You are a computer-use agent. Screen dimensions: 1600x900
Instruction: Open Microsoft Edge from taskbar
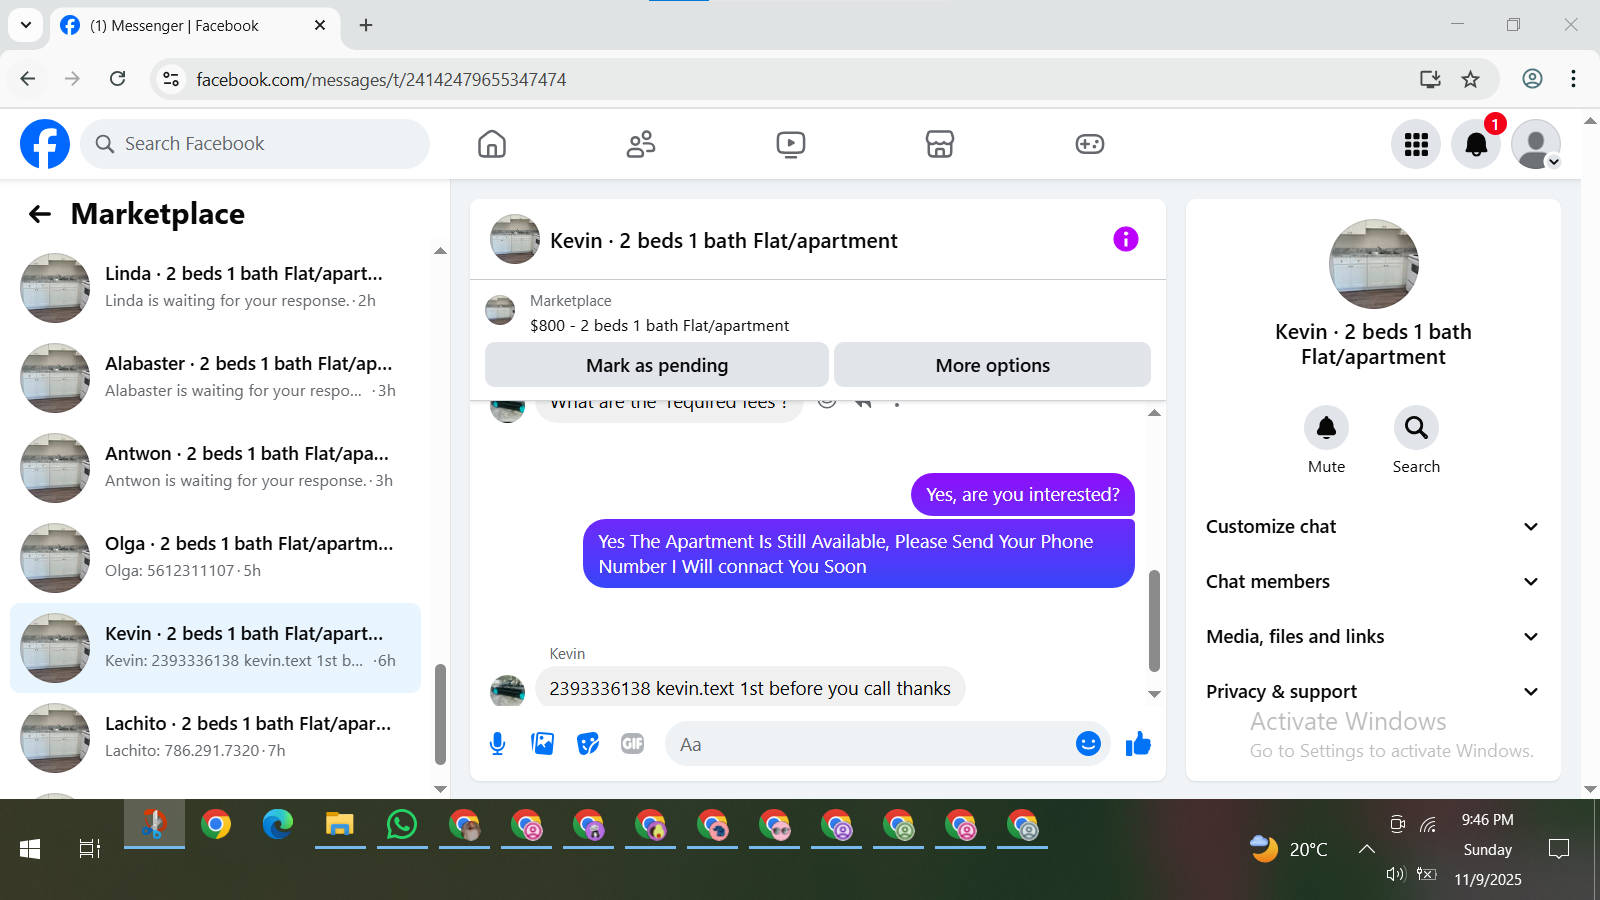pos(278,825)
